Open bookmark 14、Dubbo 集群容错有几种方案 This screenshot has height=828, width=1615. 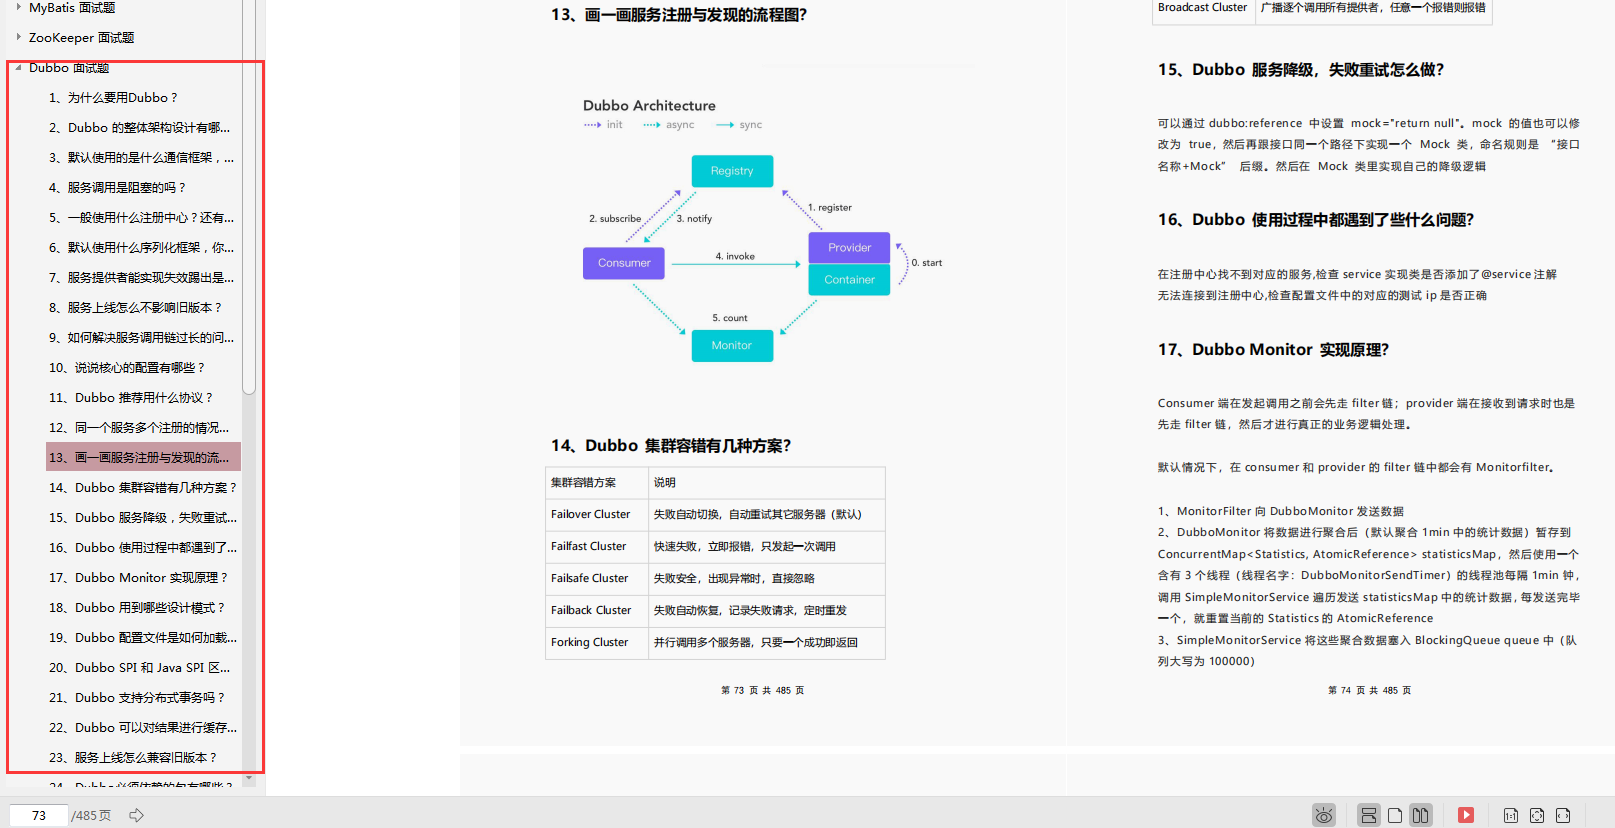[x=143, y=487]
